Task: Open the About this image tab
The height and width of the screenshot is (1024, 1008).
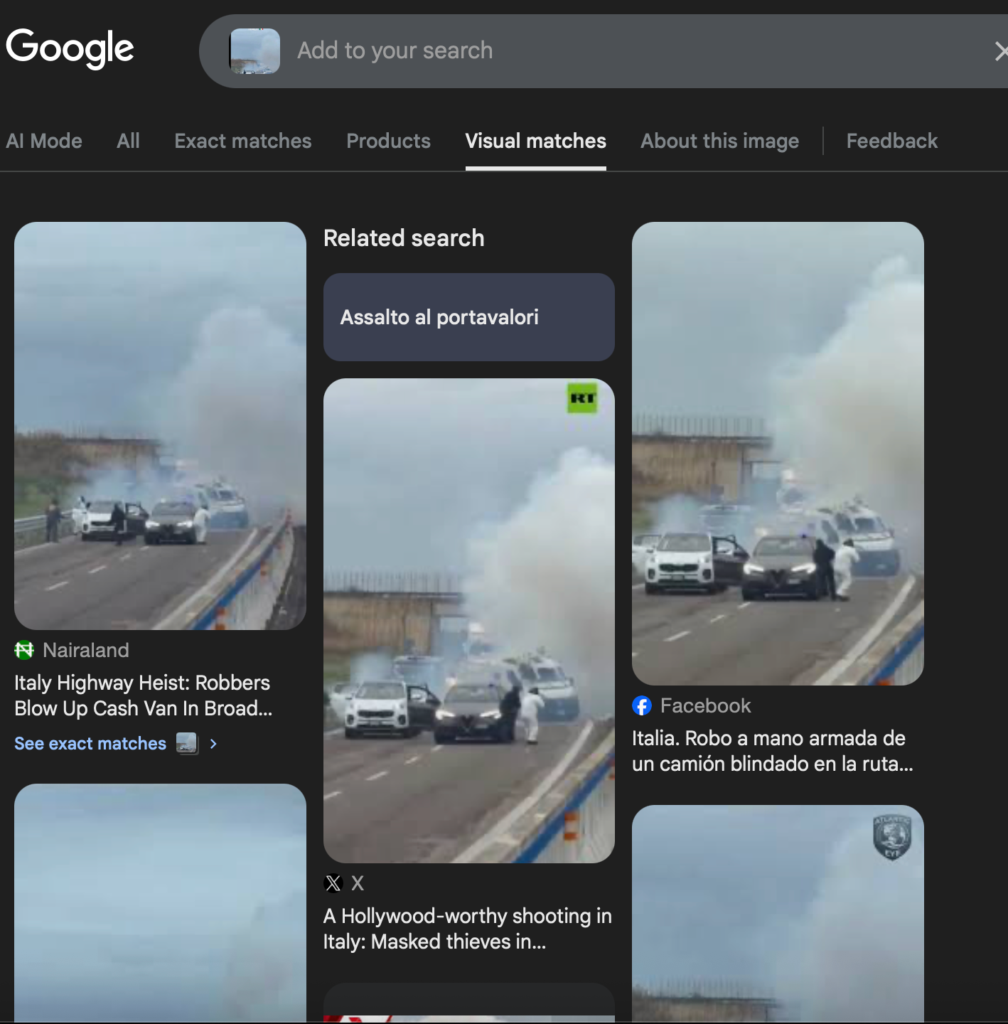Action: coord(719,141)
